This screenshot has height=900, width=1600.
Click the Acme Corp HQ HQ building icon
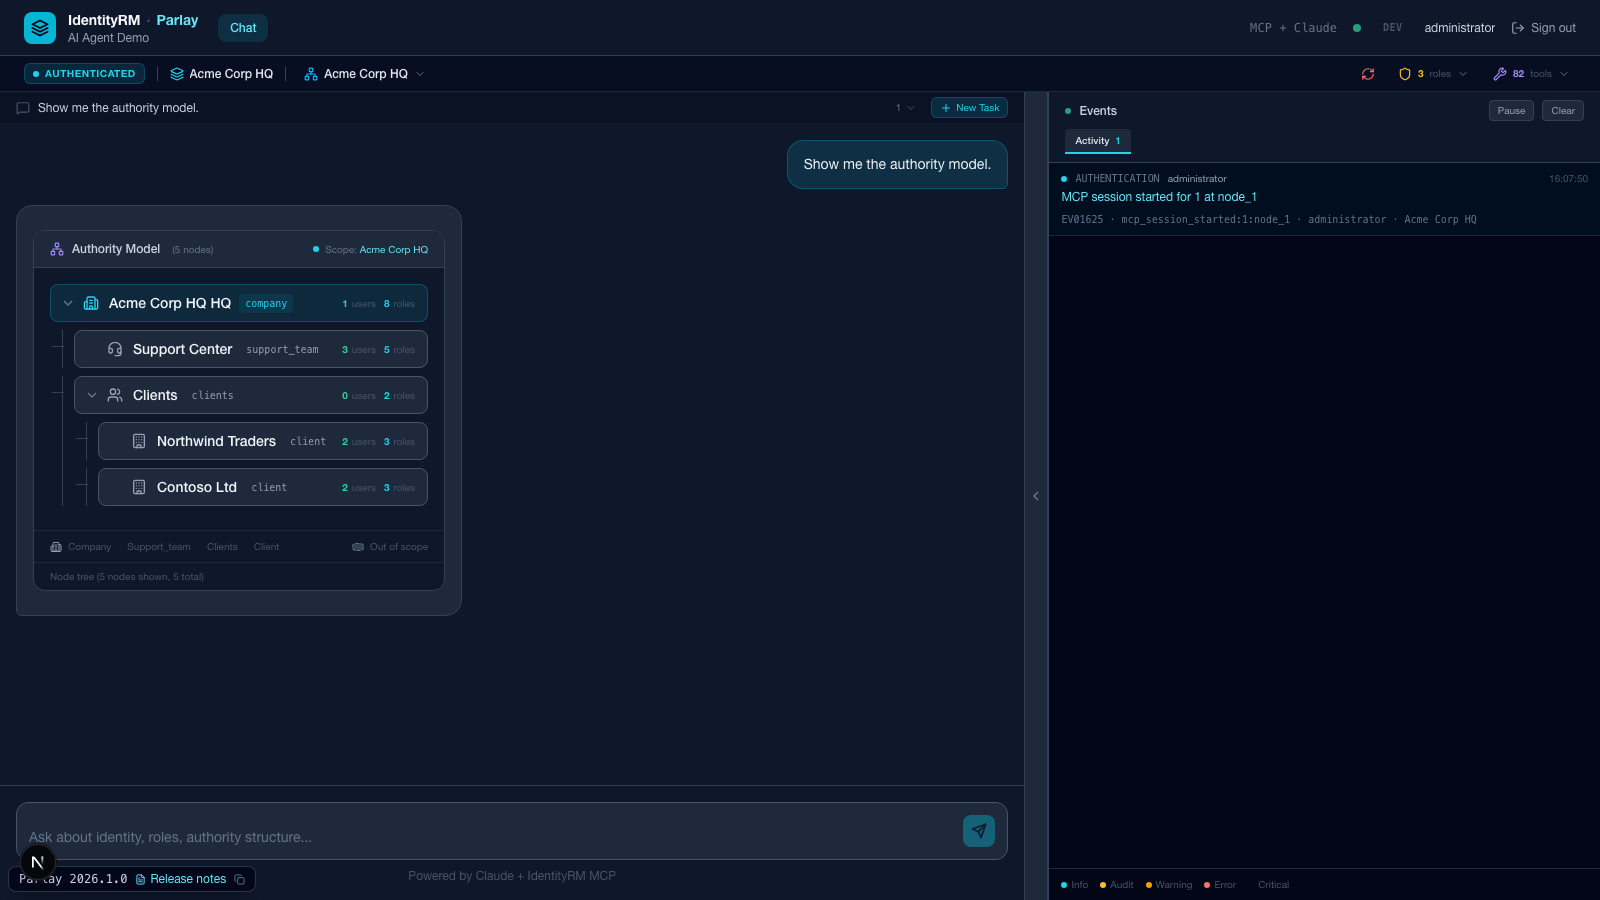pos(91,303)
